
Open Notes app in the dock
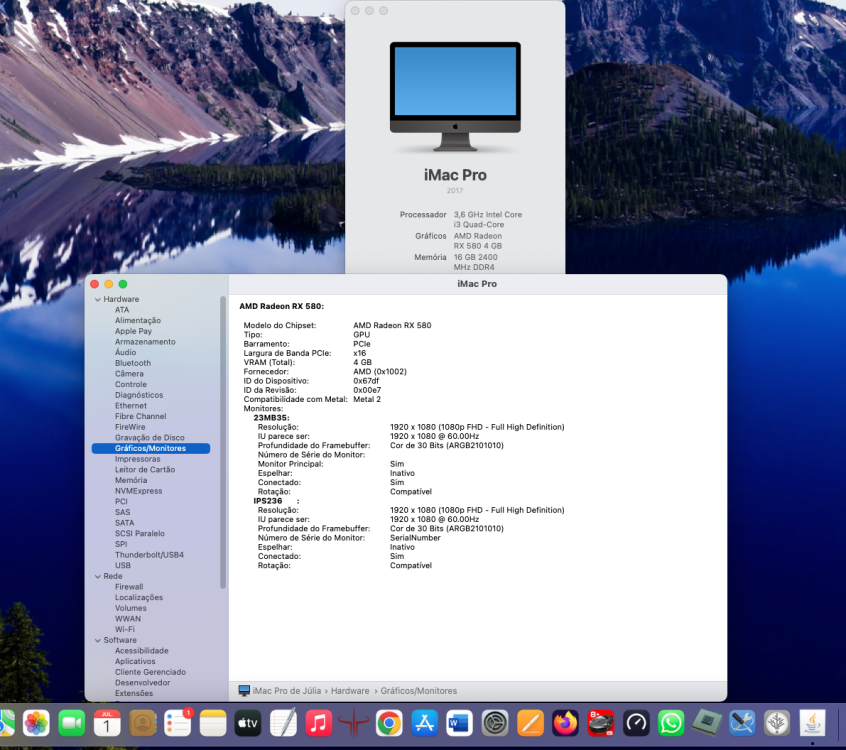[x=213, y=723]
